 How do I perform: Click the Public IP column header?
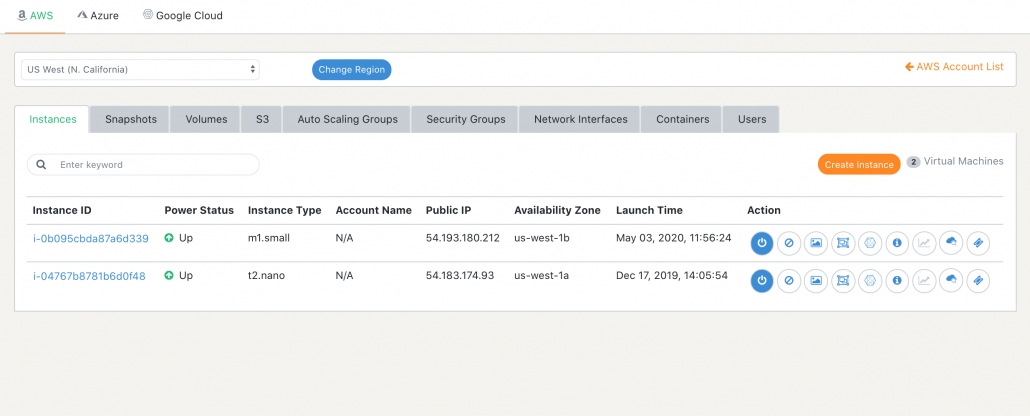[448, 210]
